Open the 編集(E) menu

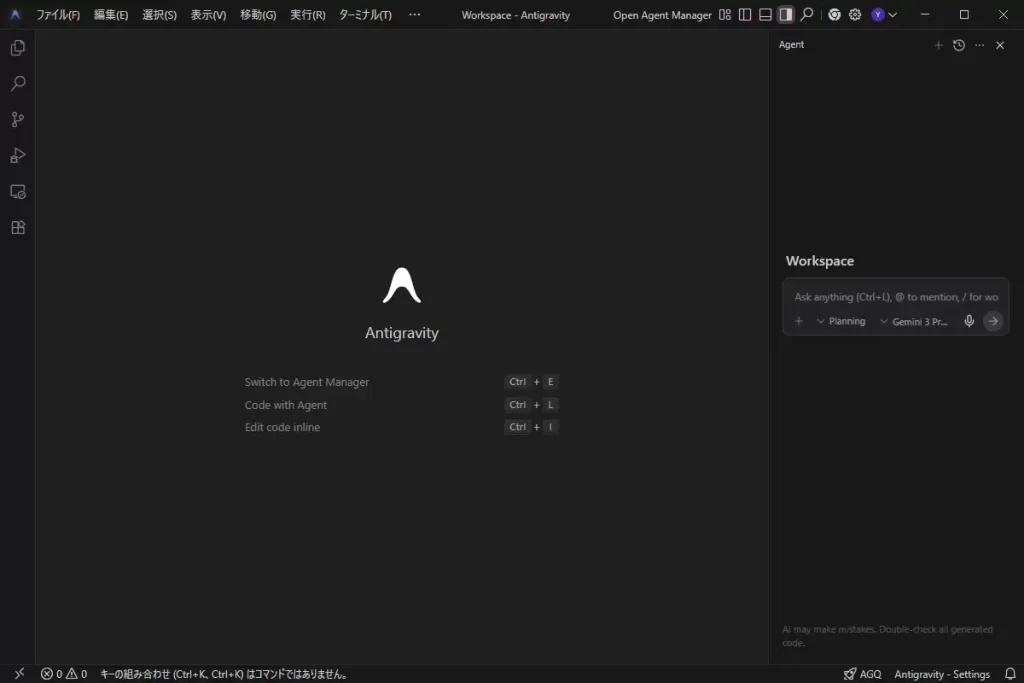pos(111,14)
